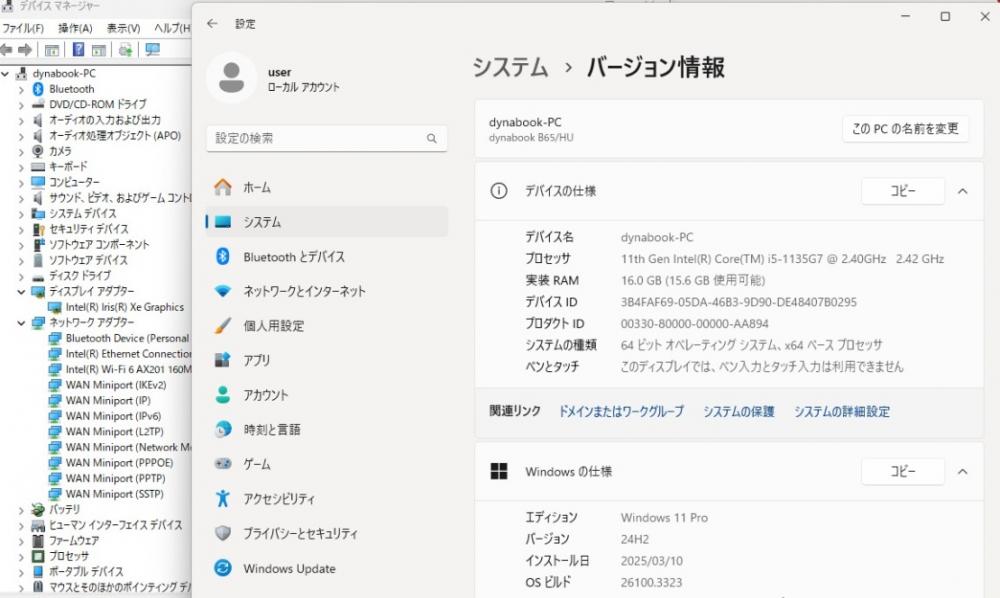Collapse the Network adapters tree node
1000x598 pixels.
(21, 323)
